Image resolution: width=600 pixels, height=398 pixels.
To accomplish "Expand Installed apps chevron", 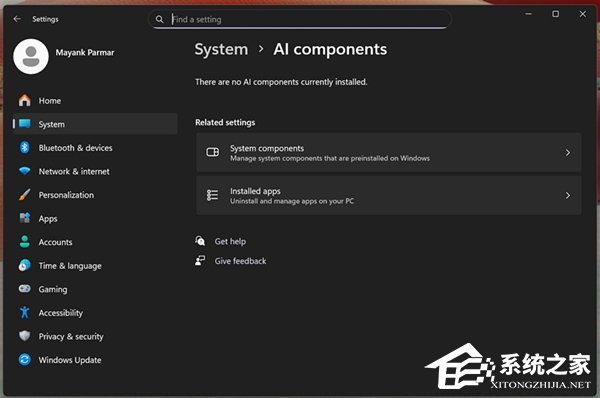I will [x=567, y=195].
